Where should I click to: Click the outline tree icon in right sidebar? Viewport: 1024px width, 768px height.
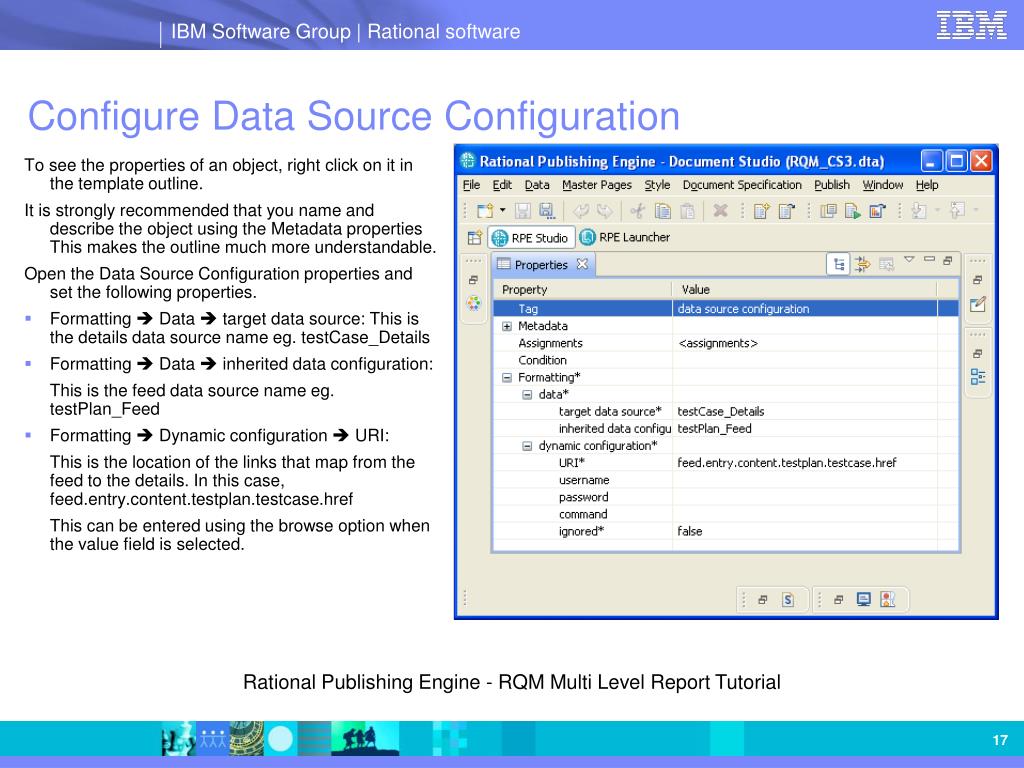coord(978,377)
